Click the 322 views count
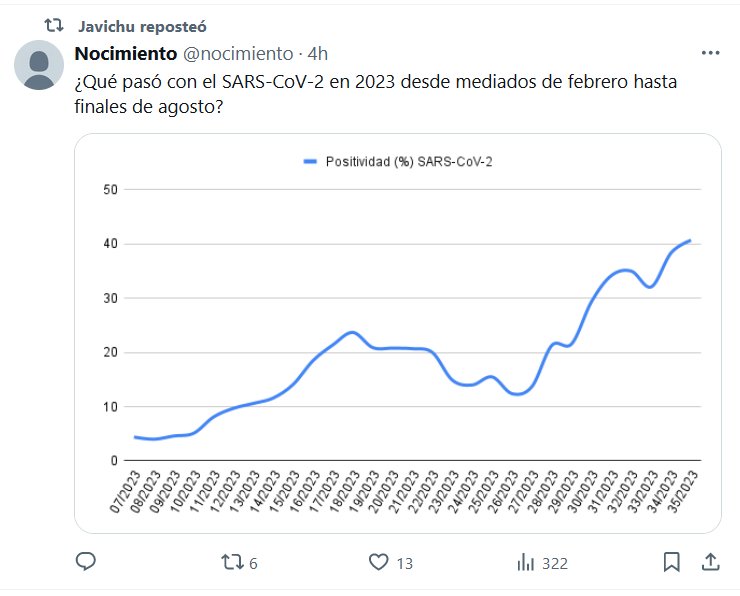 (554, 564)
